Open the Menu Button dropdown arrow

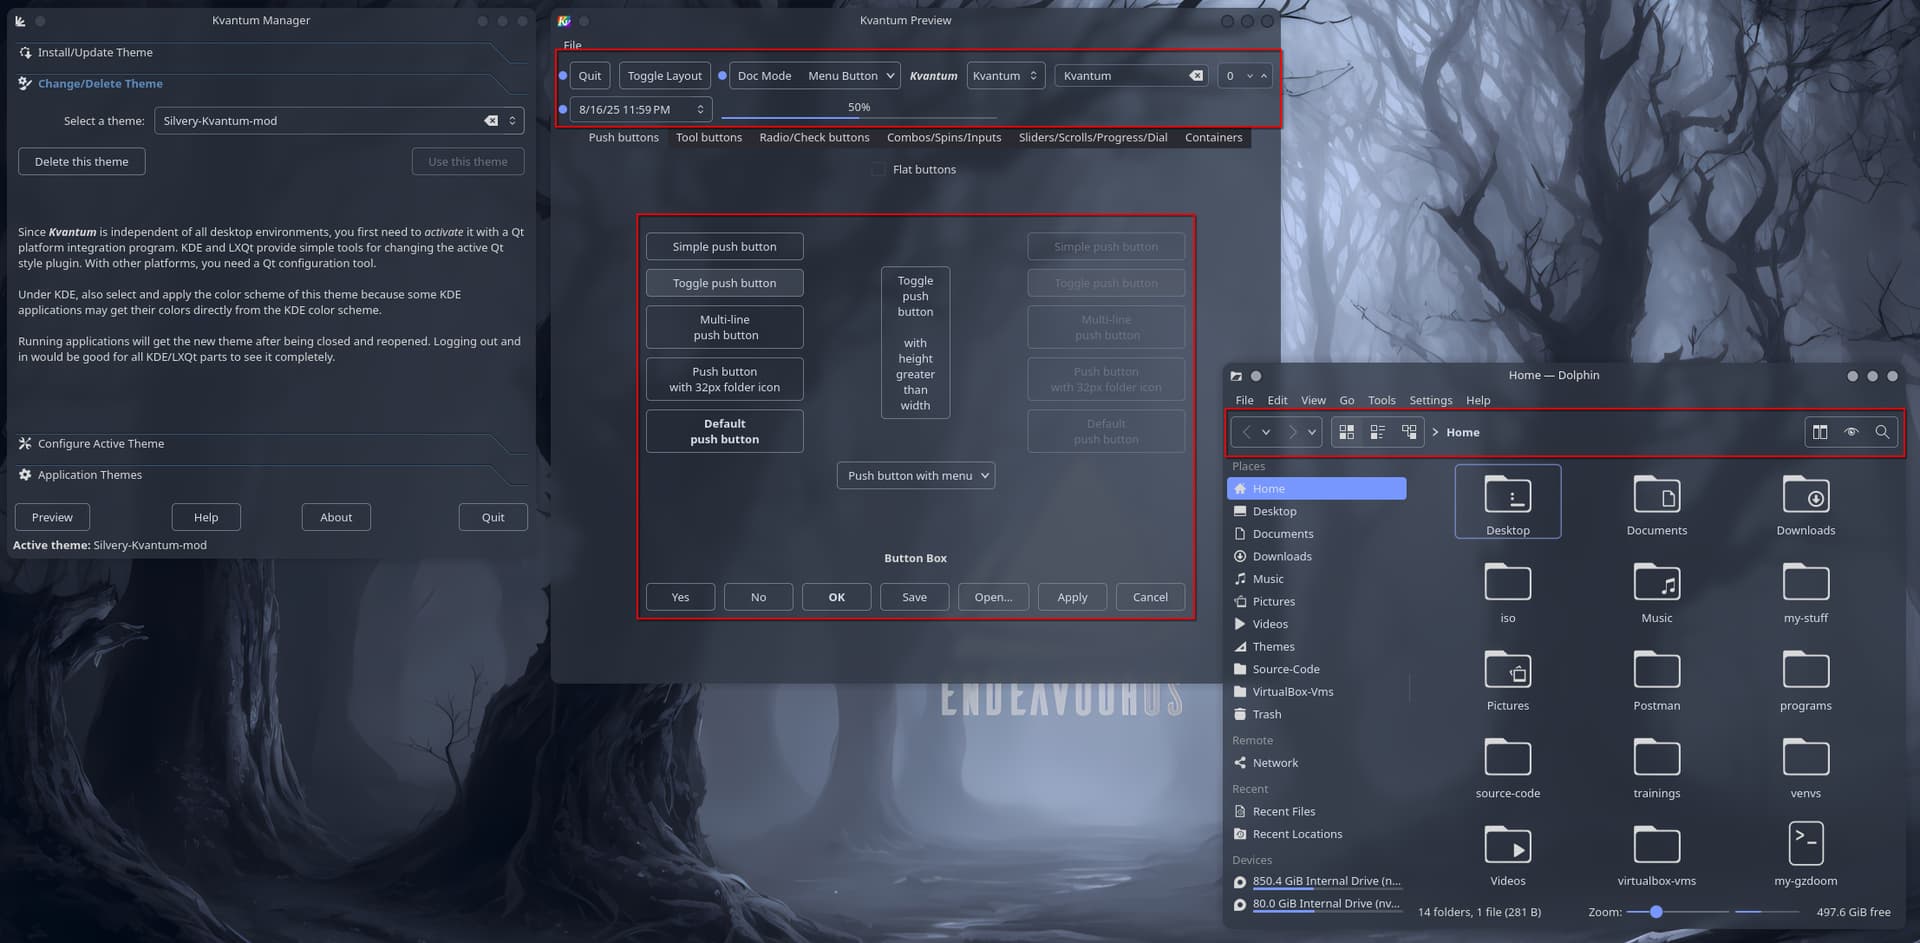click(889, 76)
